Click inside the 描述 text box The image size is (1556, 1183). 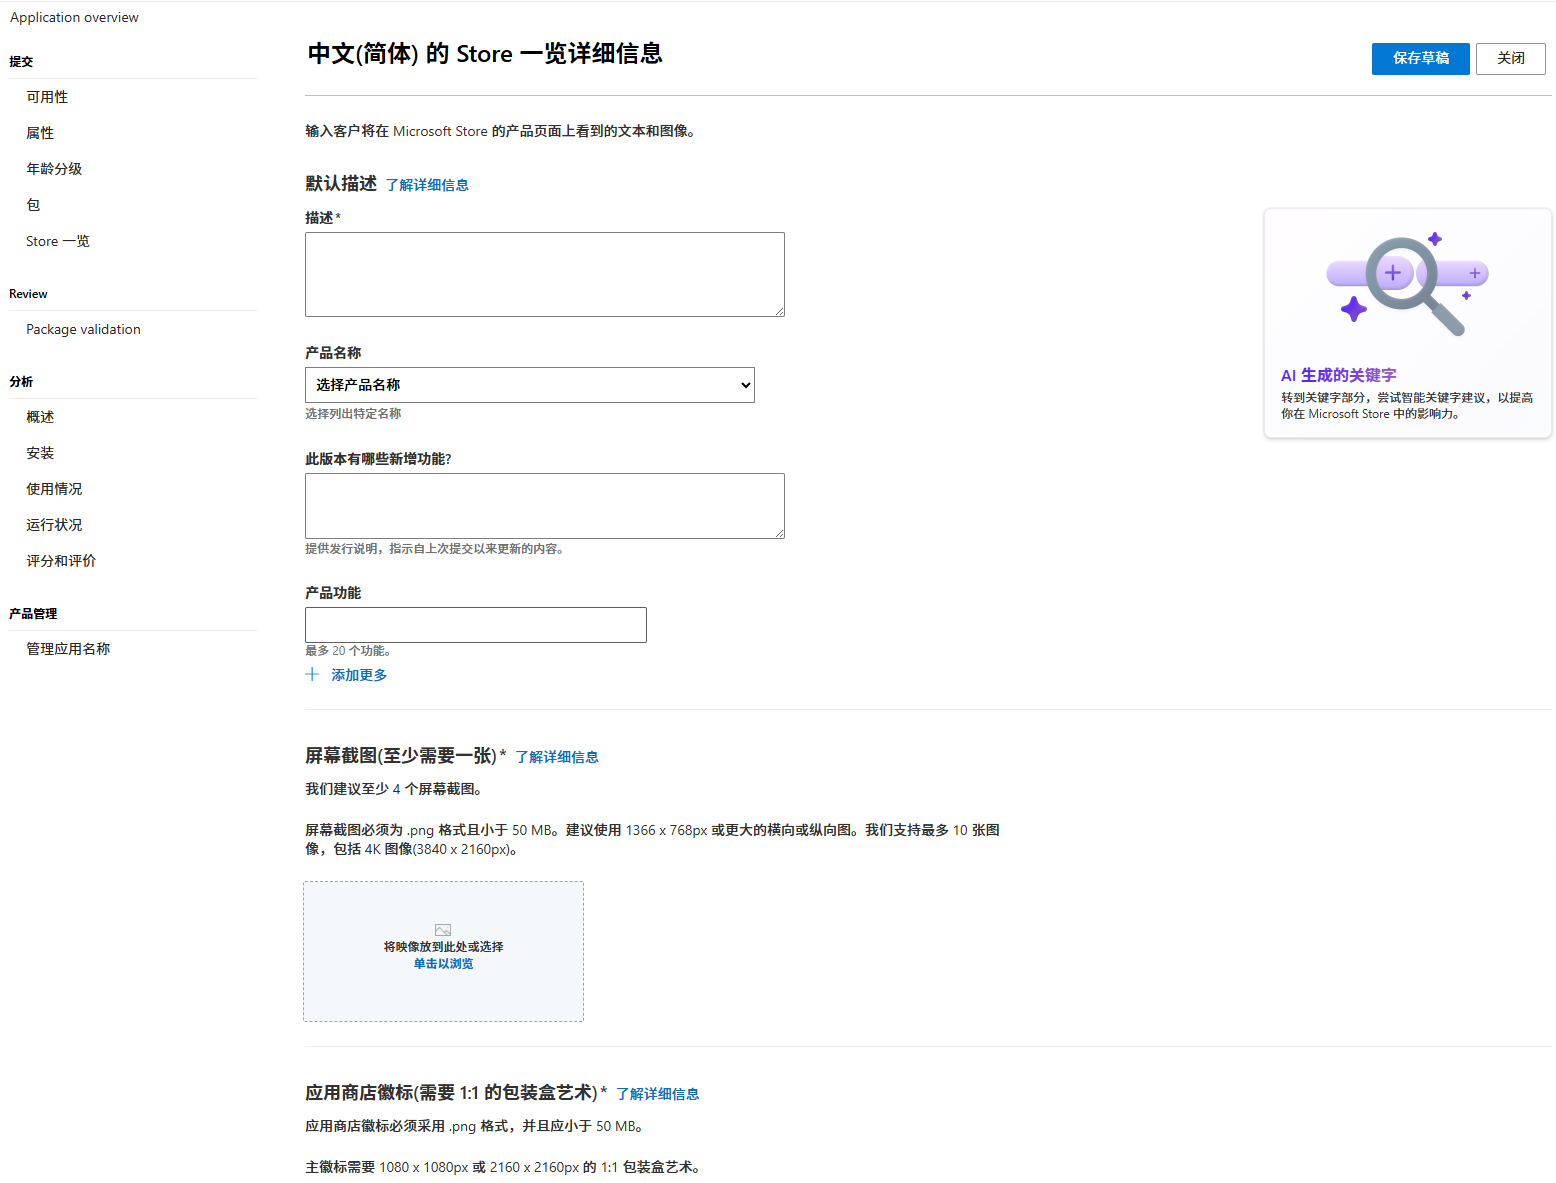click(544, 273)
